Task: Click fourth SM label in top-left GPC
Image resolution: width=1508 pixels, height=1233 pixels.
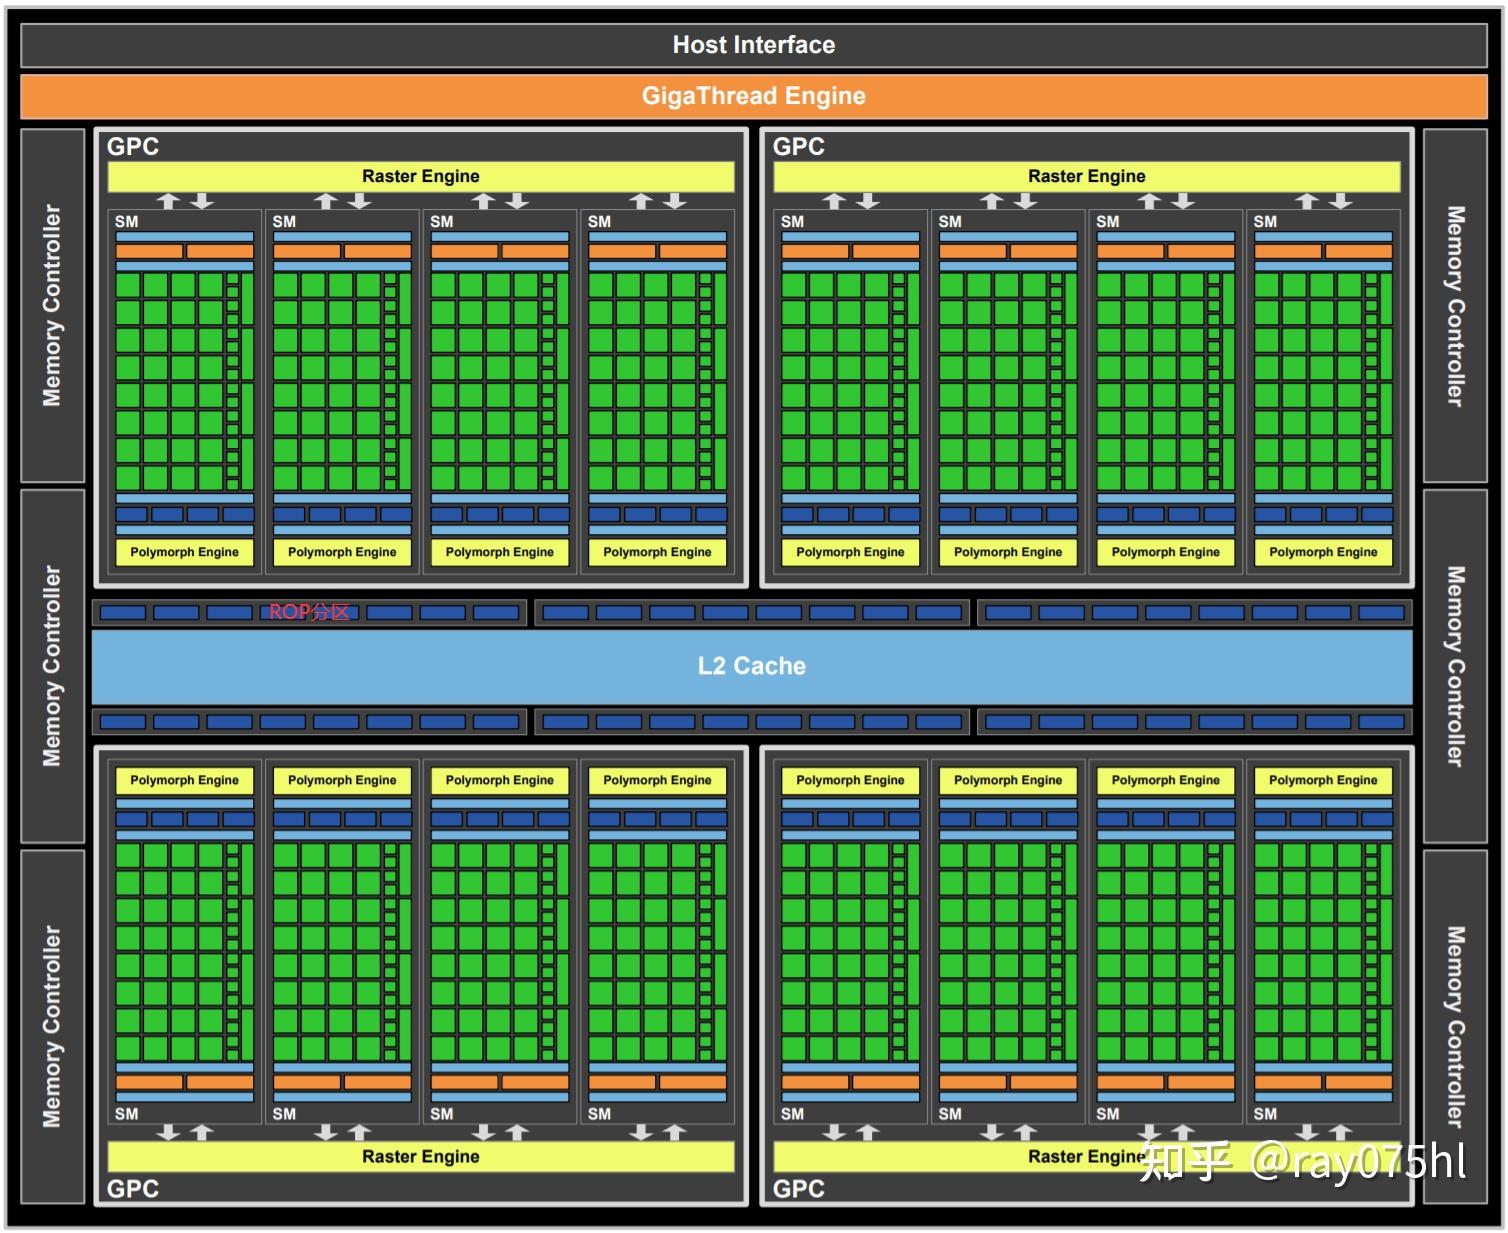Action: point(600,222)
